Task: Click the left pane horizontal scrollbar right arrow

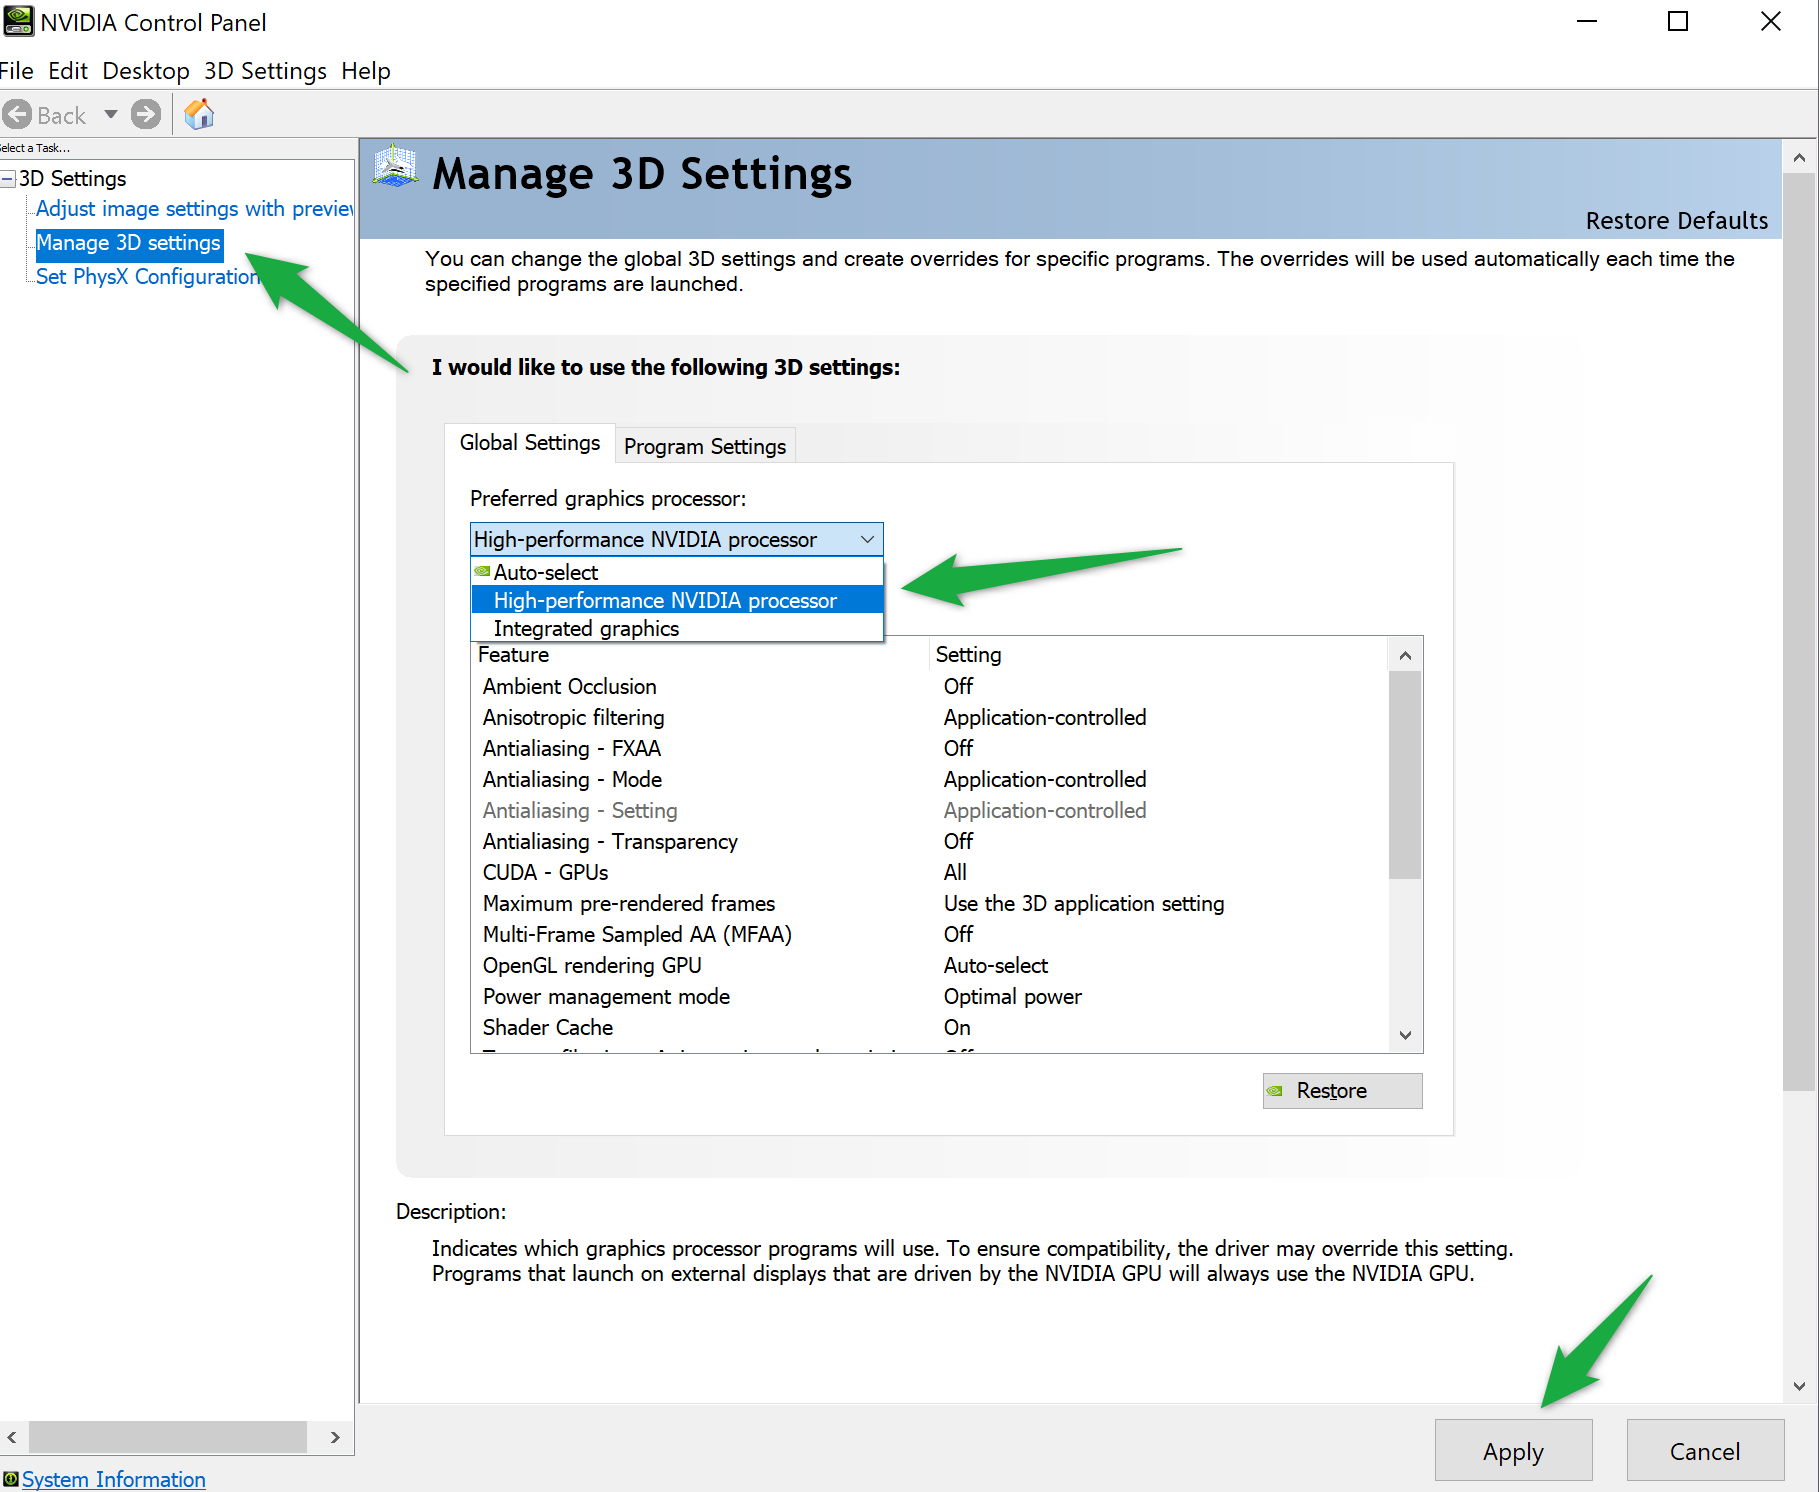Action: pyautogui.click(x=335, y=1437)
